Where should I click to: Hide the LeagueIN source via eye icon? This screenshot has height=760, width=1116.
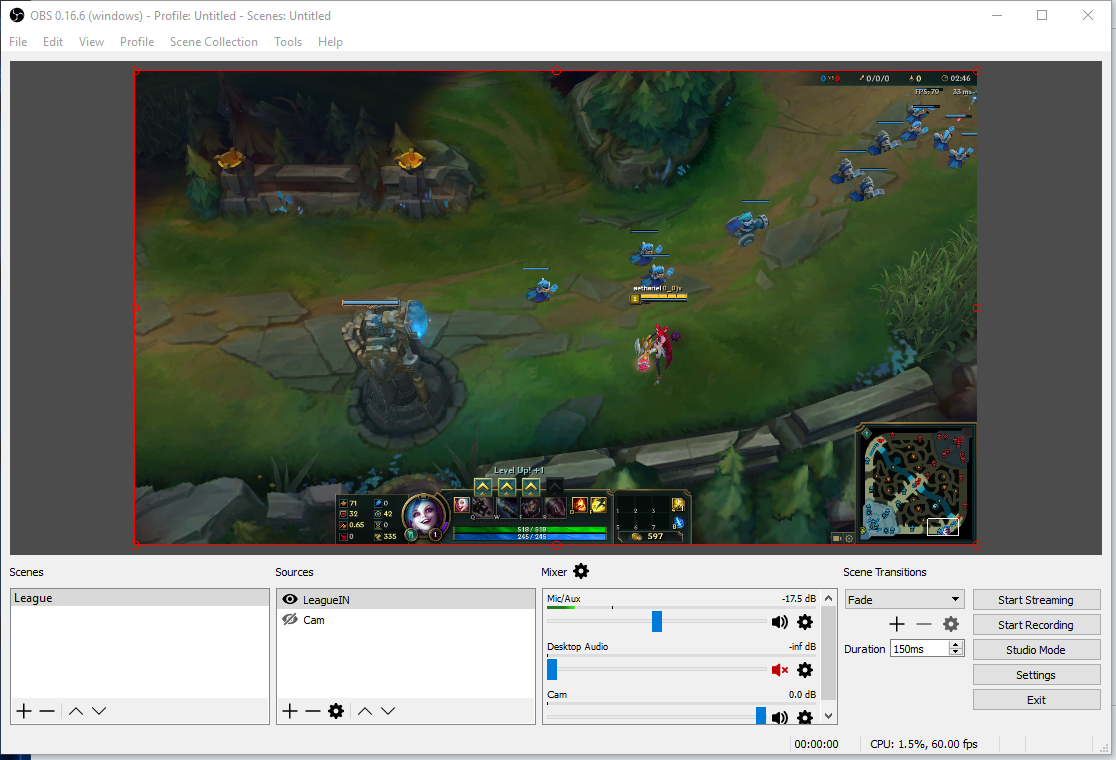290,599
